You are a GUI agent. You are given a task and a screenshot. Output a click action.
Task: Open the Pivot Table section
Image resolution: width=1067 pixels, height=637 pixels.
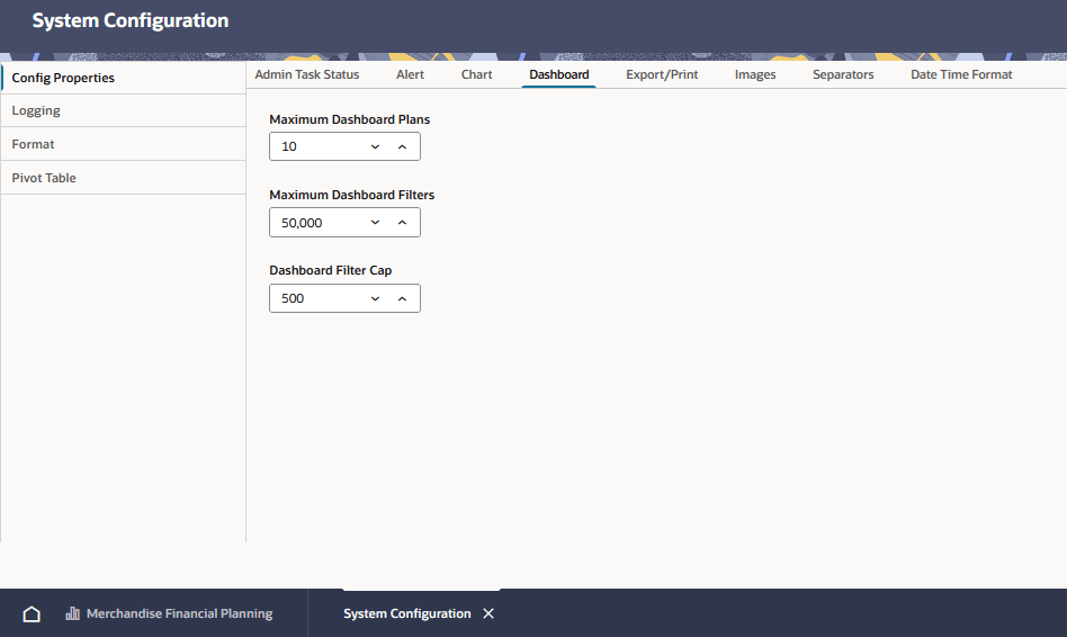coord(123,178)
